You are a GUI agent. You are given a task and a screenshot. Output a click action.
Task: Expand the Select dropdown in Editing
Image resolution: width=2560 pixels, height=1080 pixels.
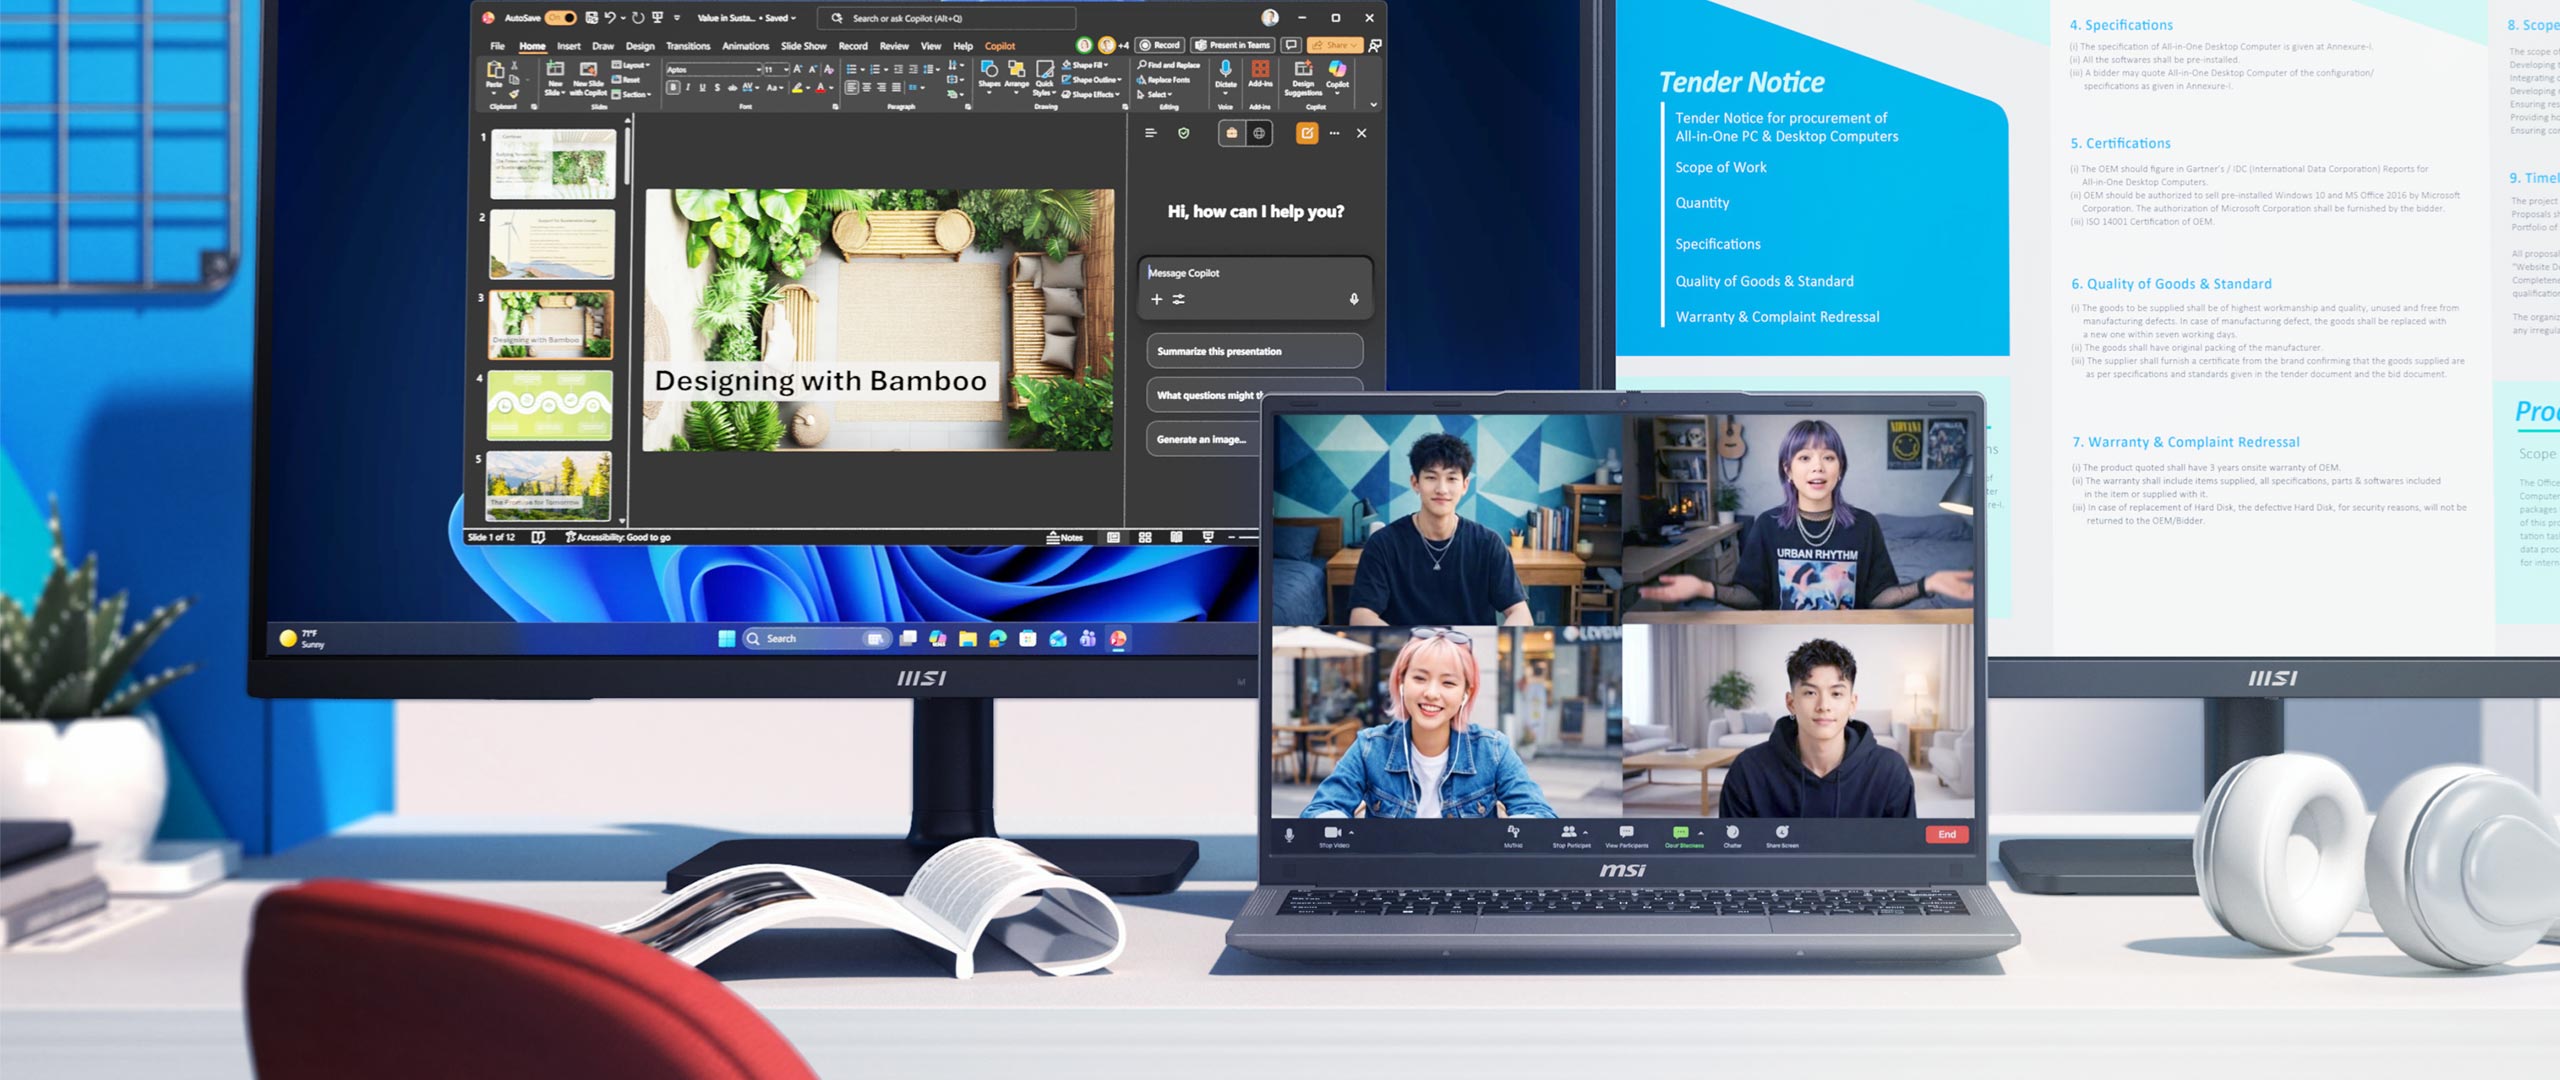(1155, 94)
